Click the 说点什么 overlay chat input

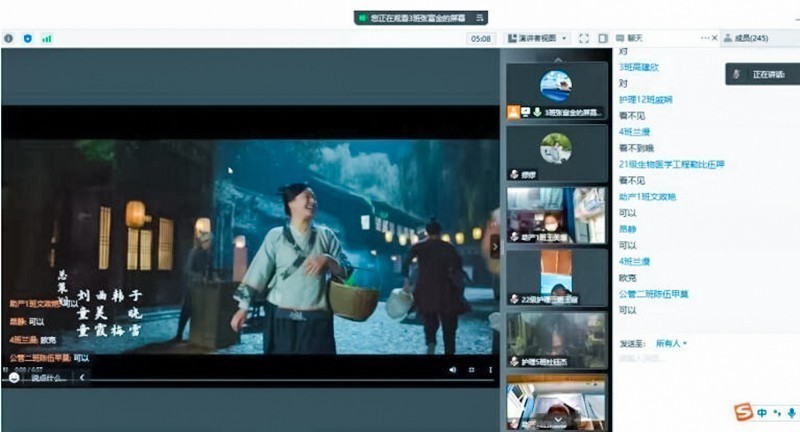coord(48,378)
